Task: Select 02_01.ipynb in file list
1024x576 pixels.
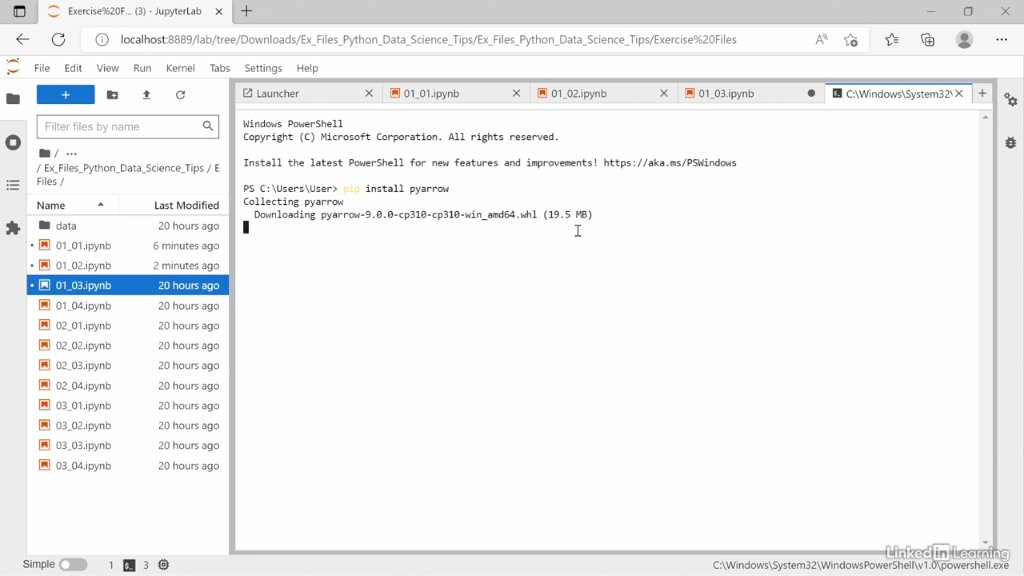Action: (x=128, y=325)
